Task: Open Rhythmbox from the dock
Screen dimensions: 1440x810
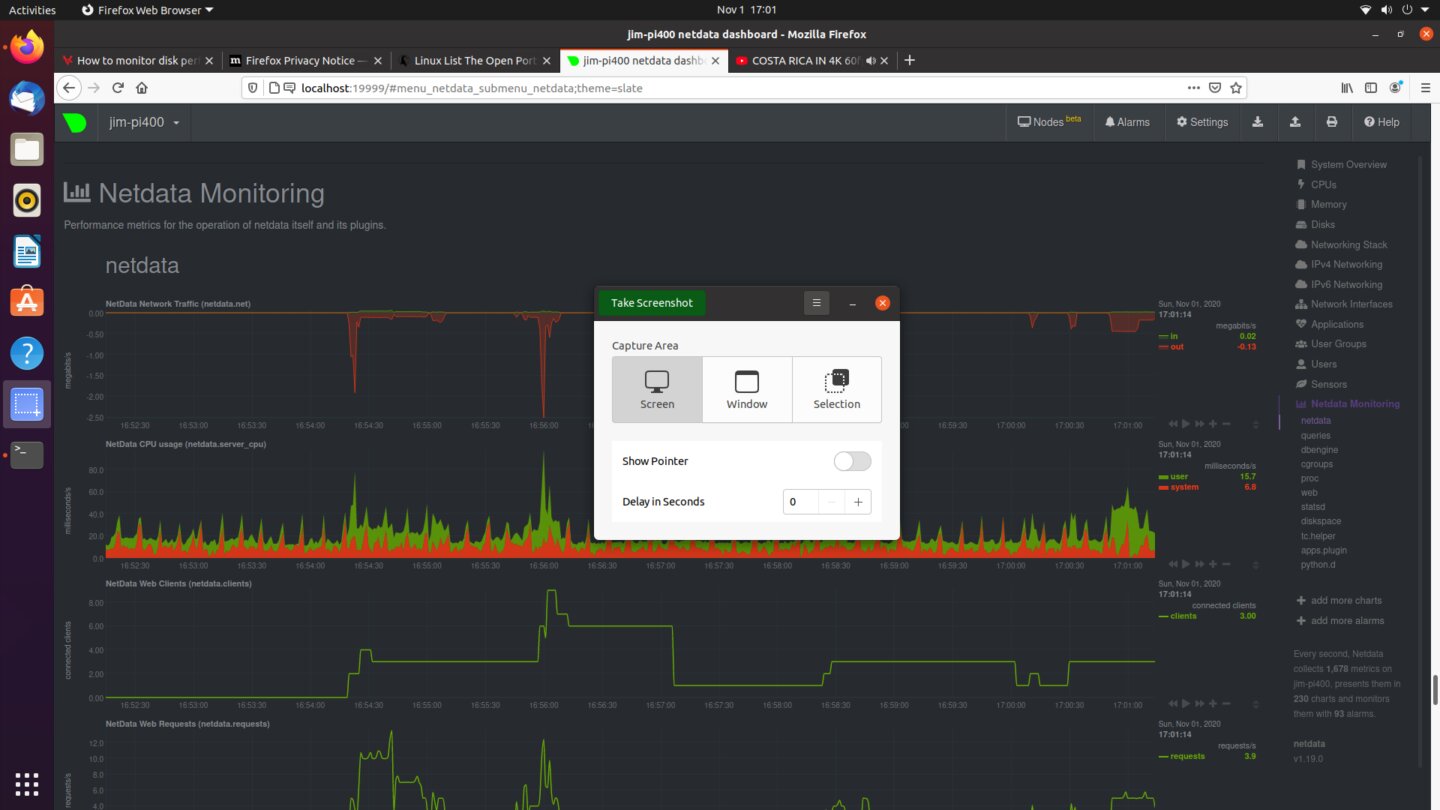Action: (27, 201)
